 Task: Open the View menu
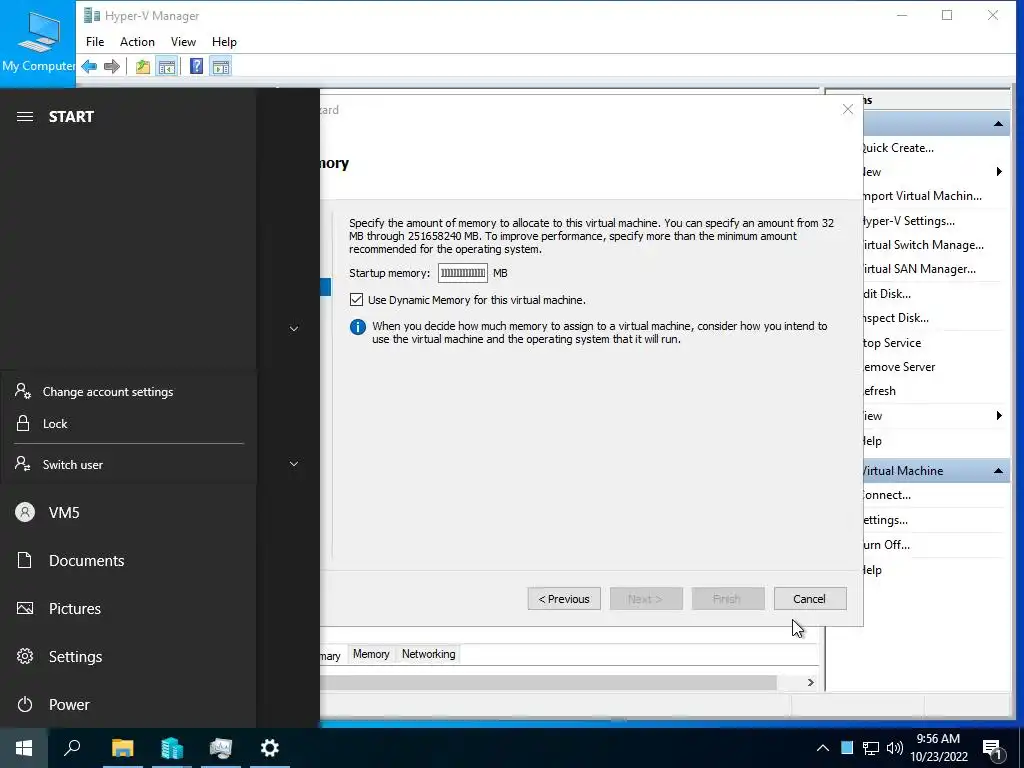(x=183, y=42)
